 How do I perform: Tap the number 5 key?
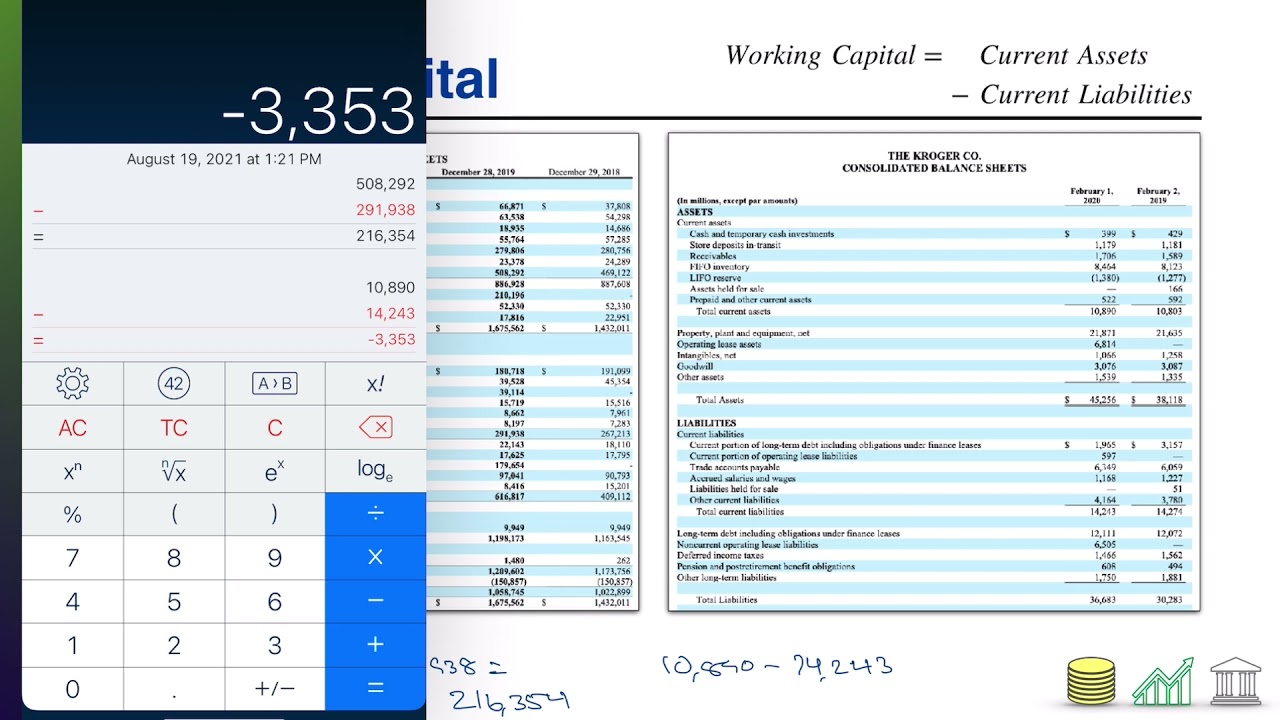(x=174, y=601)
